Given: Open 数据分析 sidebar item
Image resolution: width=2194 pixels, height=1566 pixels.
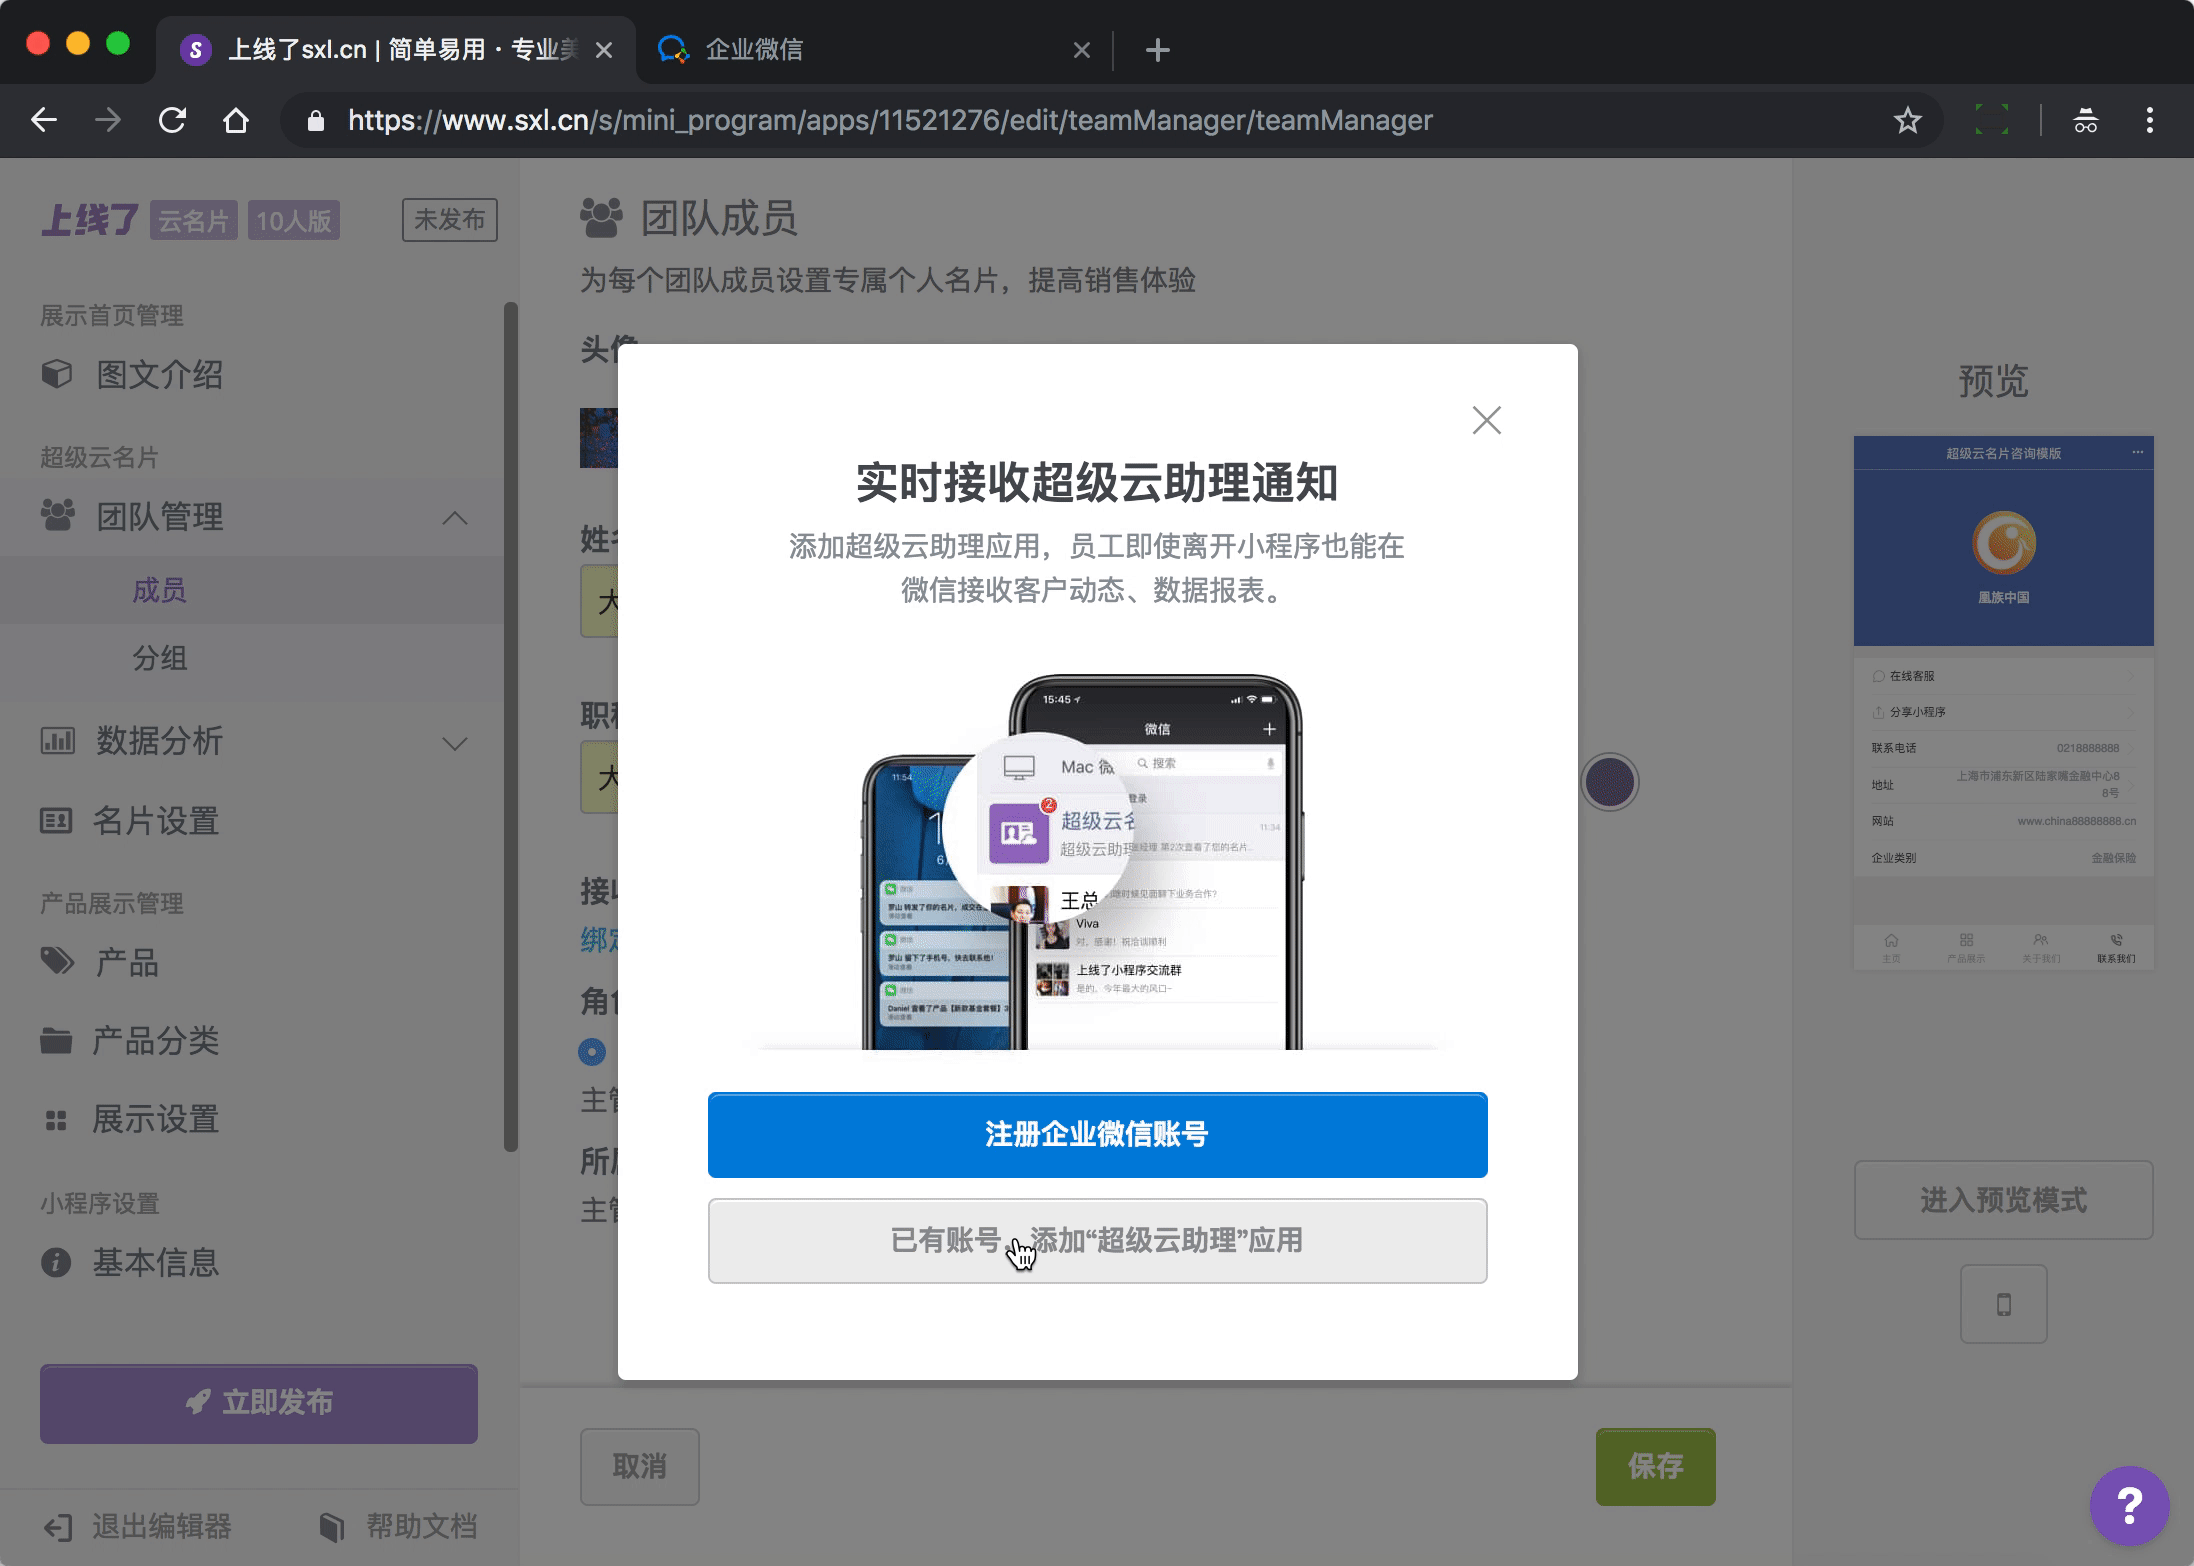Looking at the screenshot, I should click(x=132, y=741).
